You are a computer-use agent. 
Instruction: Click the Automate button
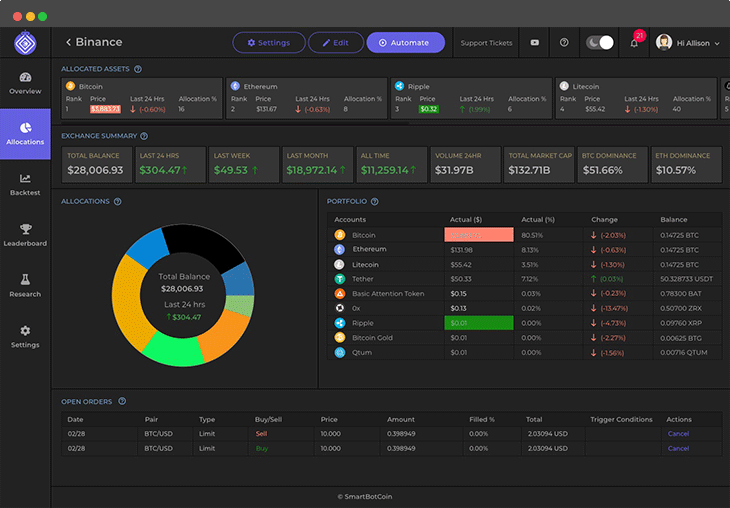pos(405,42)
